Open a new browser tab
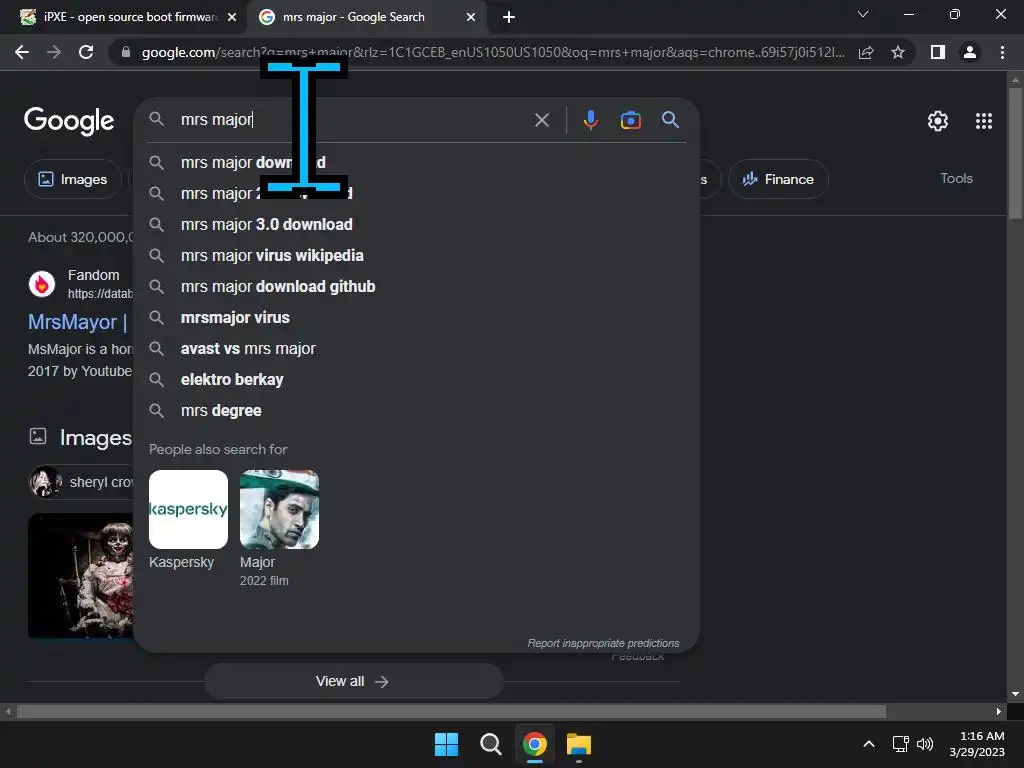The image size is (1024, 768). [509, 17]
